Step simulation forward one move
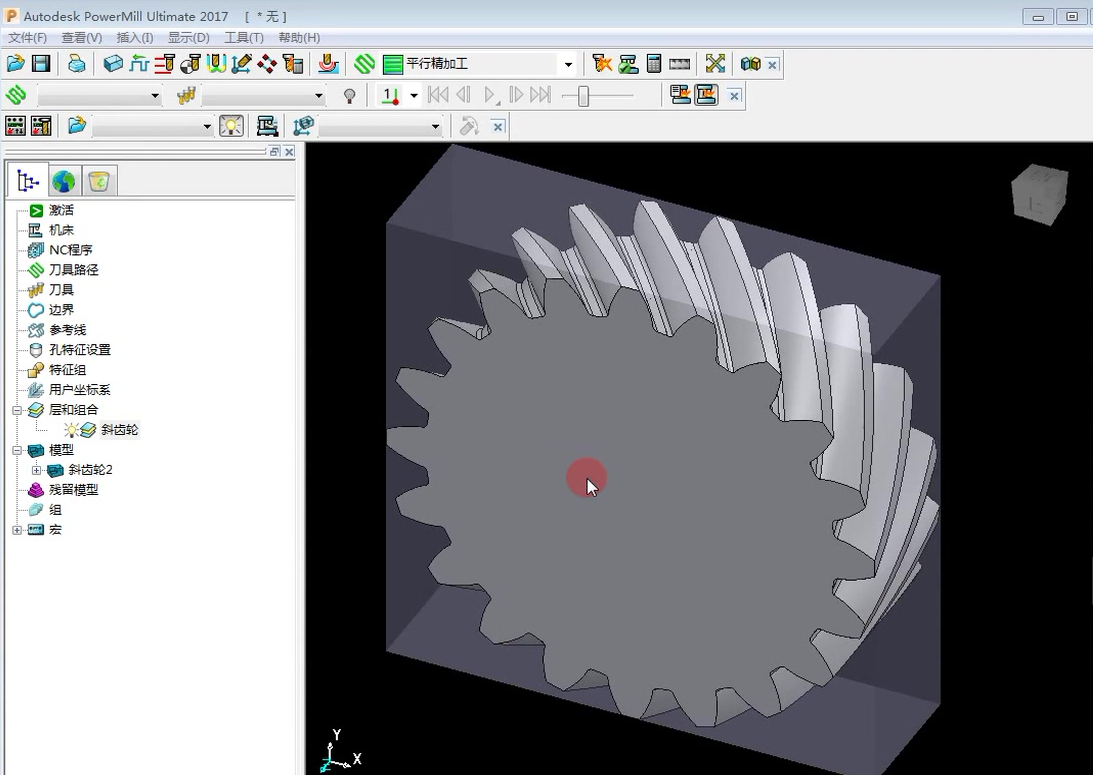Viewport: 1093px width, 775px height. click(516, 95)
